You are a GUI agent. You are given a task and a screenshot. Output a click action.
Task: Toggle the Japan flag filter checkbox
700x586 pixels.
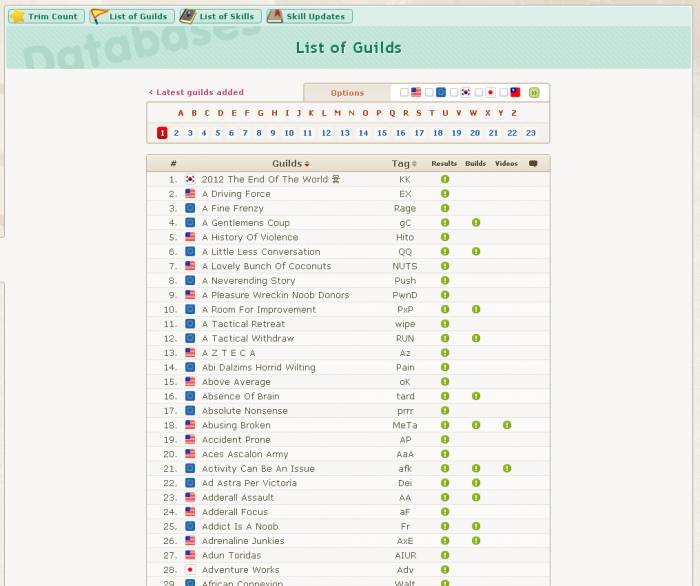click(479, 92)
